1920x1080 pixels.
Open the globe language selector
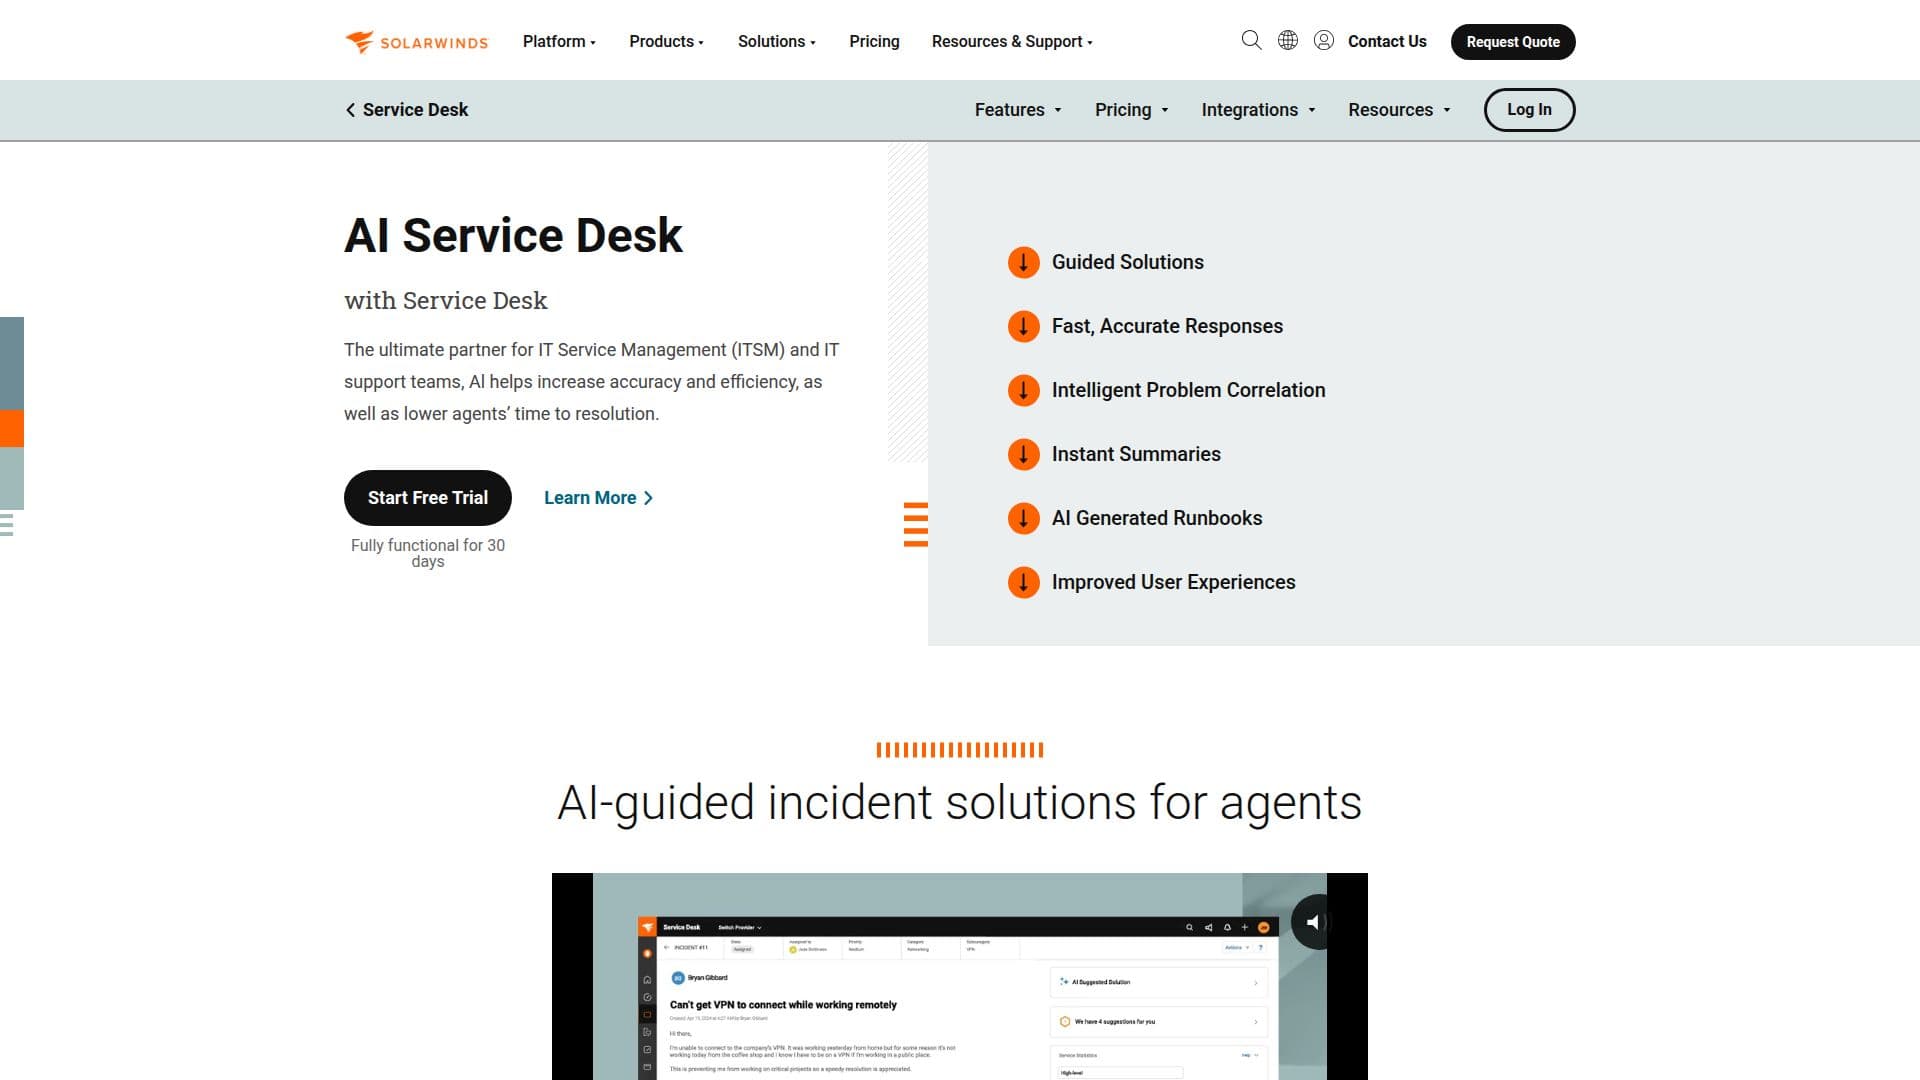(x=1288, y=40)
